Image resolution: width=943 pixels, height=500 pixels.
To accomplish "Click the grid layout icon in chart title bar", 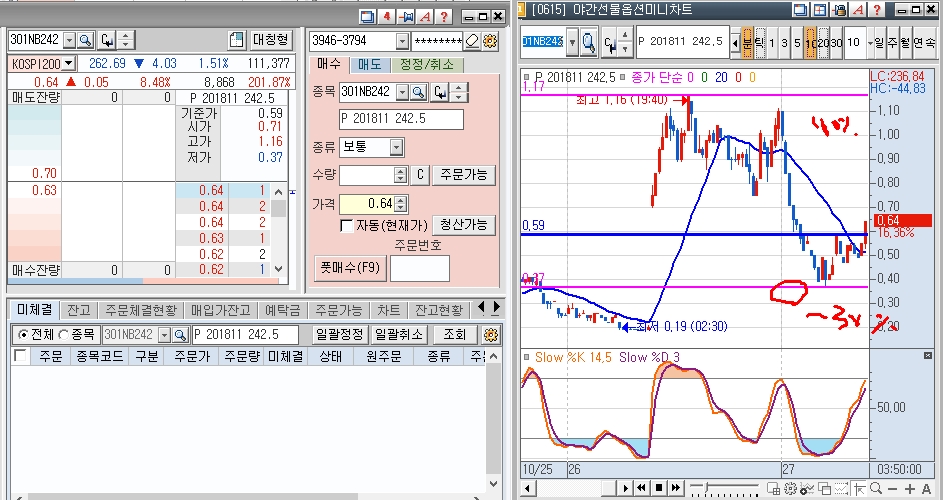I will tap(821, 10).
